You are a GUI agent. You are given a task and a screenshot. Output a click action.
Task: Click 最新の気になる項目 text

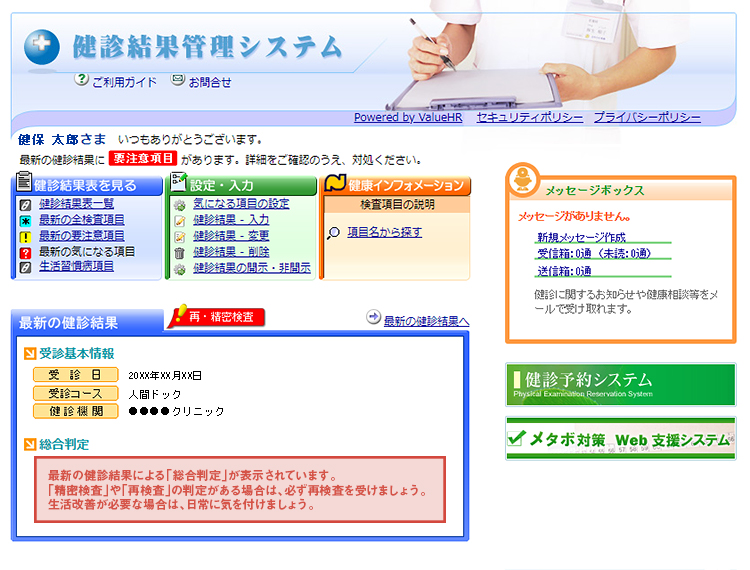[87, 252]
